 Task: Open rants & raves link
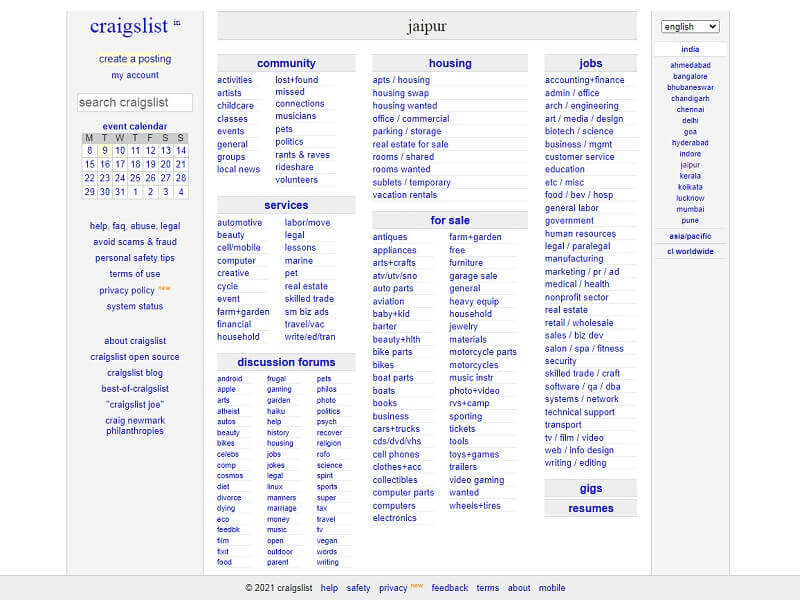click(x=302, y=155)
